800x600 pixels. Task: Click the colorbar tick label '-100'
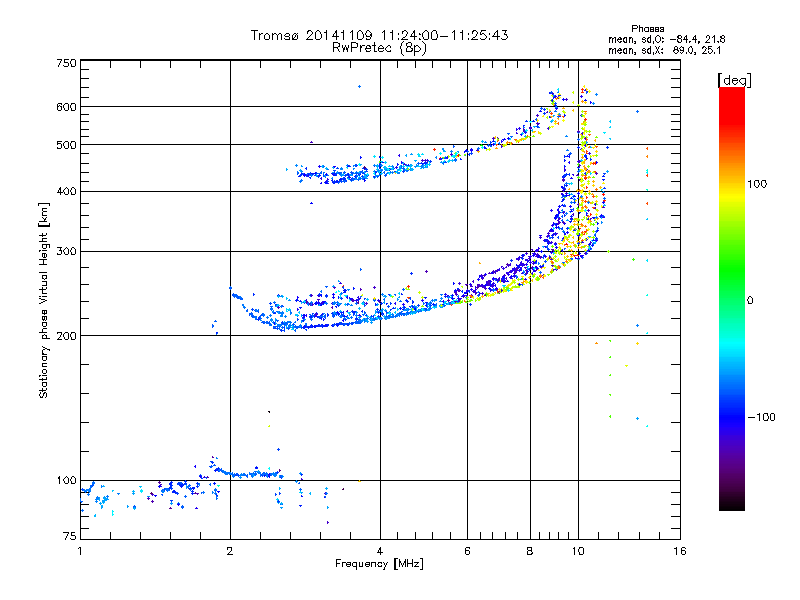[761, 417]
